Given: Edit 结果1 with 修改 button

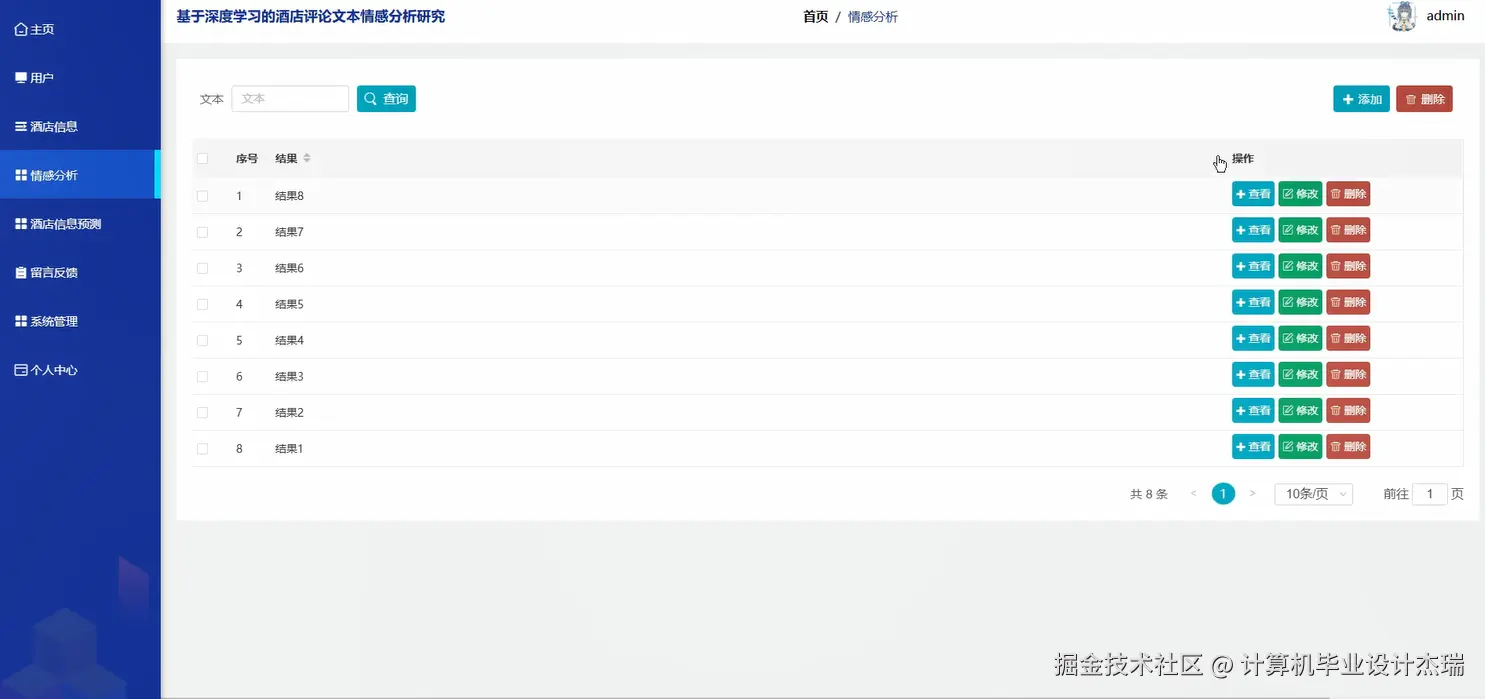Looking at the screenshot, I should (1300, 446).
